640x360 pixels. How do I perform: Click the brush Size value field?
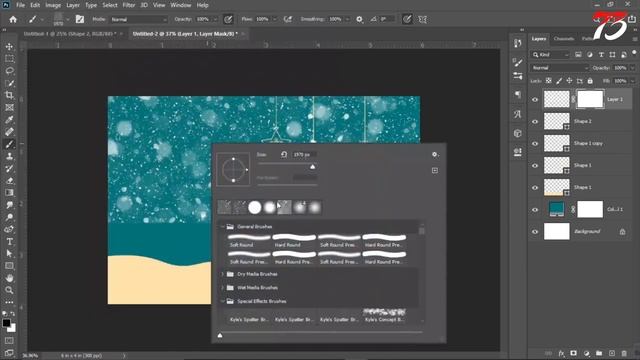[x=304, y=155]
